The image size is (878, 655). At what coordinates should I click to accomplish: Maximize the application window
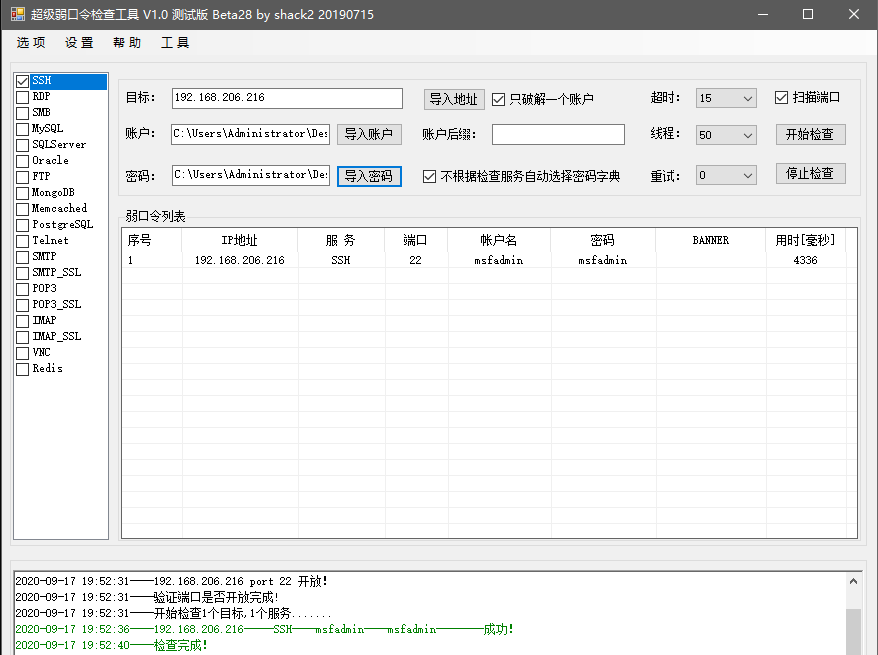[x=808, y=14]
